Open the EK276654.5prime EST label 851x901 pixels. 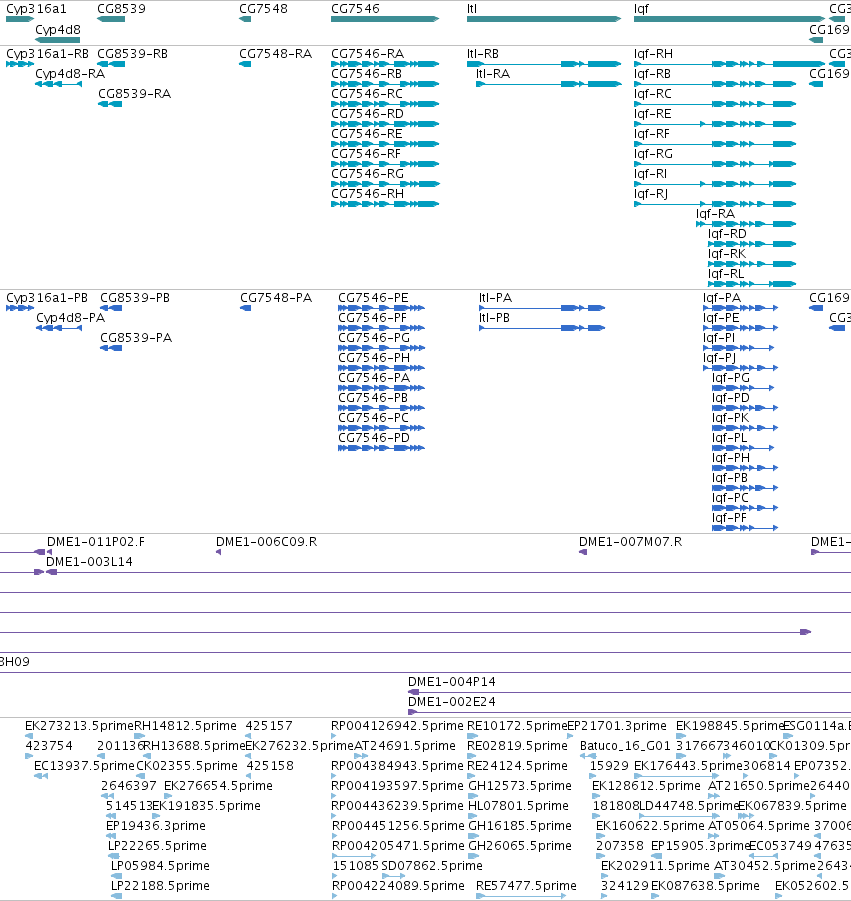tap(218, 786)
